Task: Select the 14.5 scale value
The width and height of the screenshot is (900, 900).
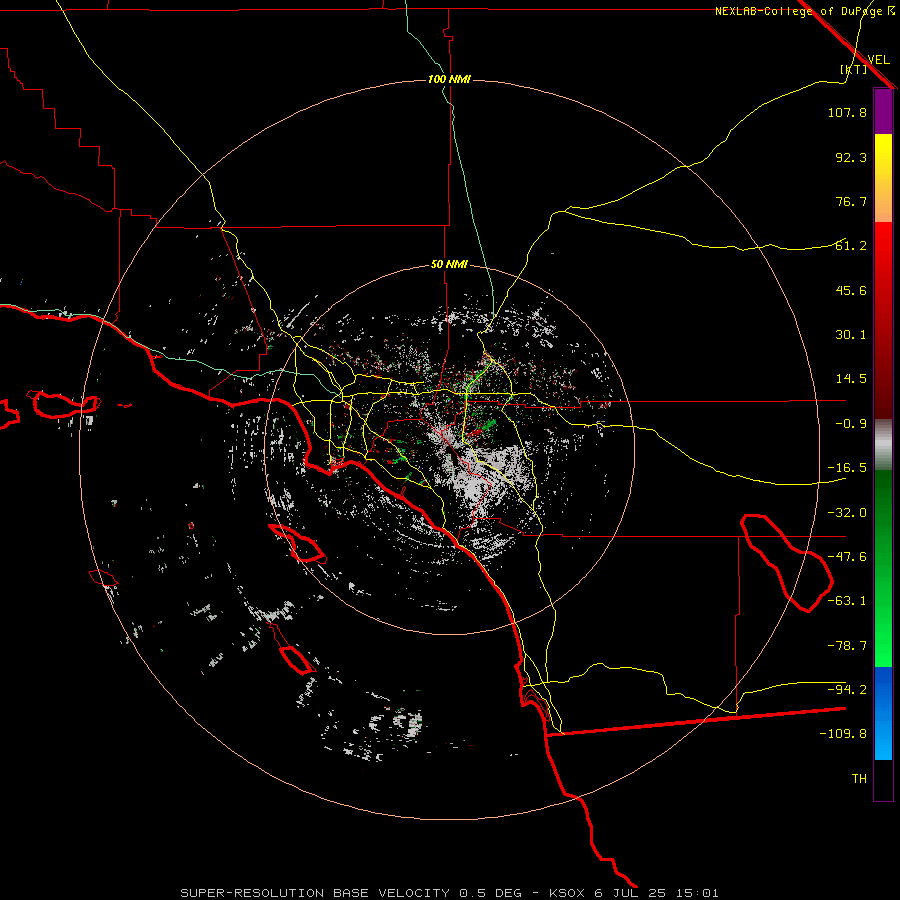Action: point(851,379)
